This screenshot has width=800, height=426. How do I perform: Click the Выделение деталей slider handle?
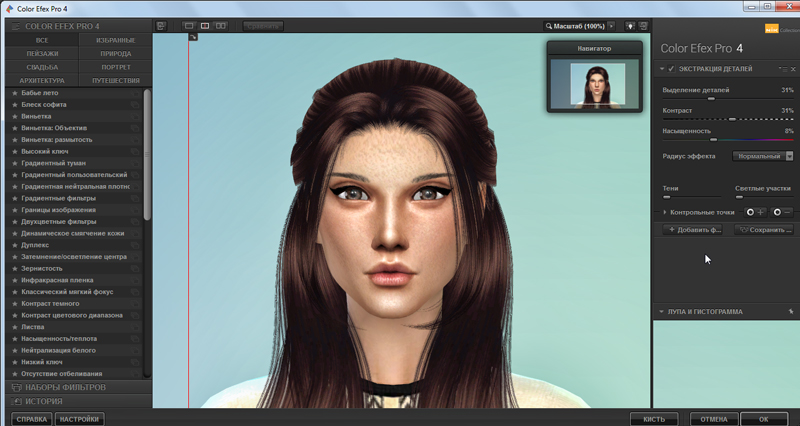pos(711,98)
